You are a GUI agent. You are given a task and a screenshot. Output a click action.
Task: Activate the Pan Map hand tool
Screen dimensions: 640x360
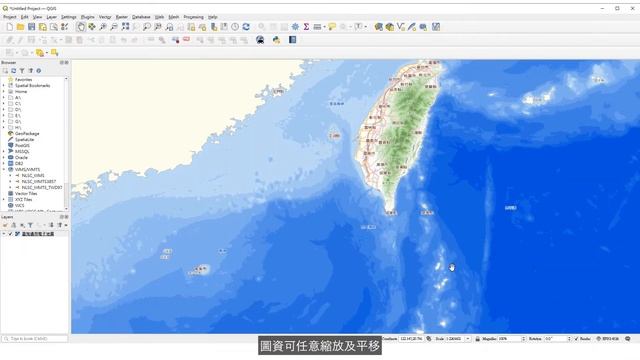(81, 27)
